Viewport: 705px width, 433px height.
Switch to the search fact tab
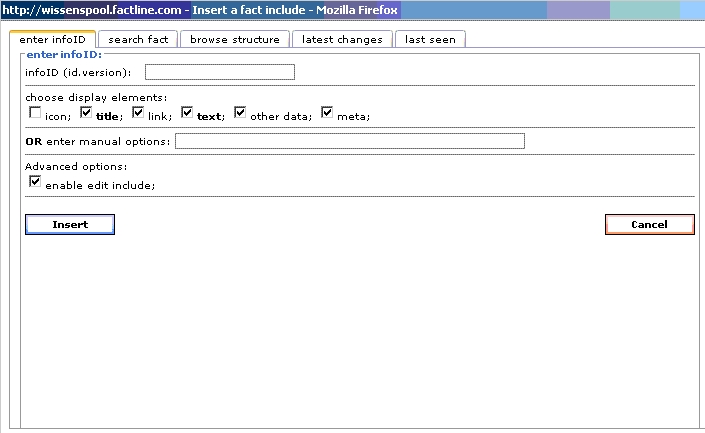(139, 39)
